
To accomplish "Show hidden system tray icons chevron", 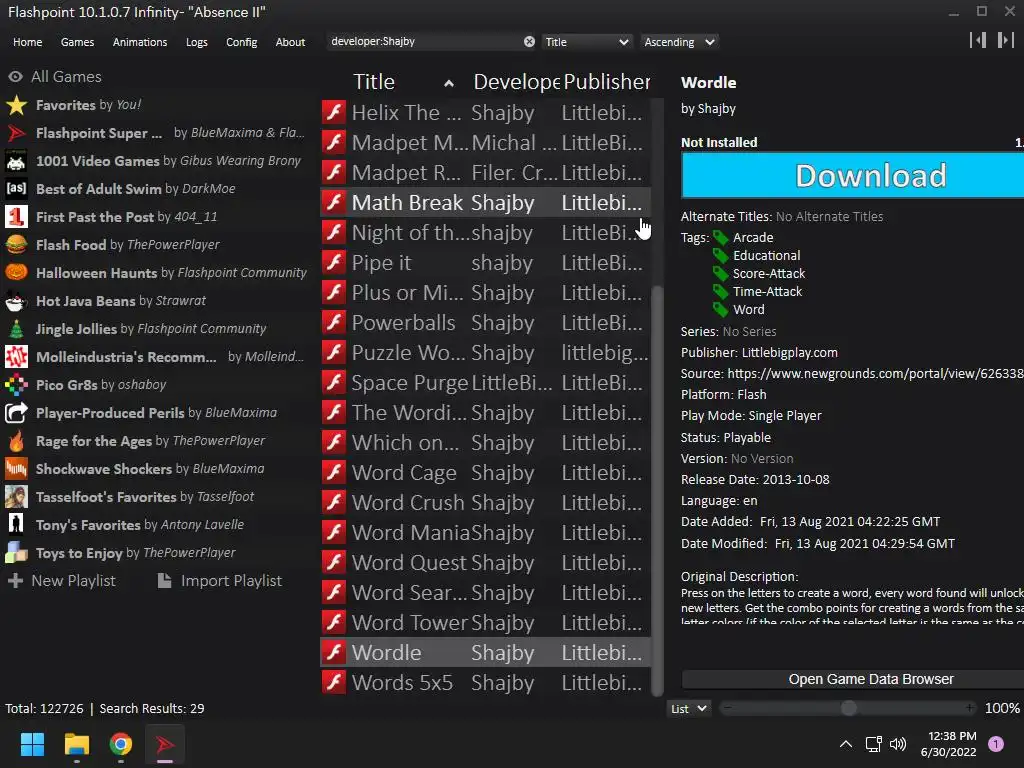I will (846, 744).
